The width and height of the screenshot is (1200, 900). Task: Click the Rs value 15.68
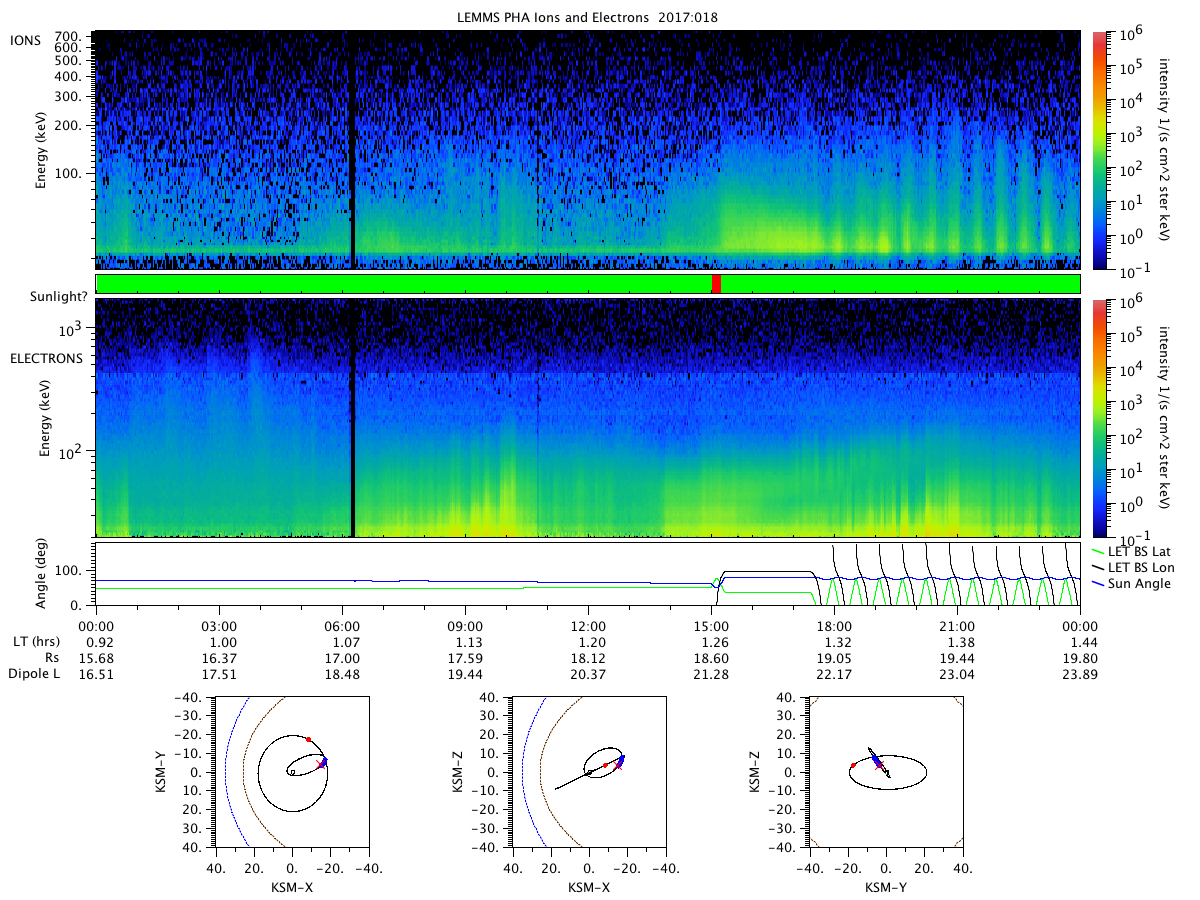pyautogui.click(x=96, y=658)
